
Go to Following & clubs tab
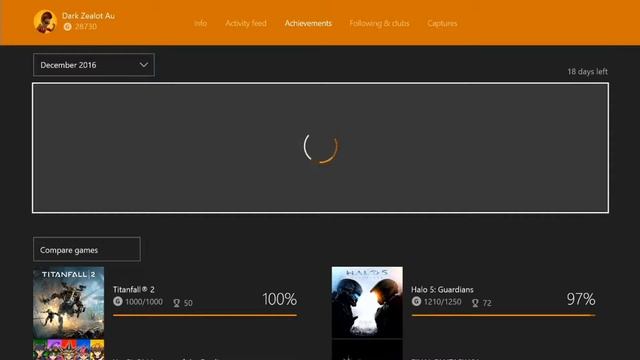click(379, 23)
